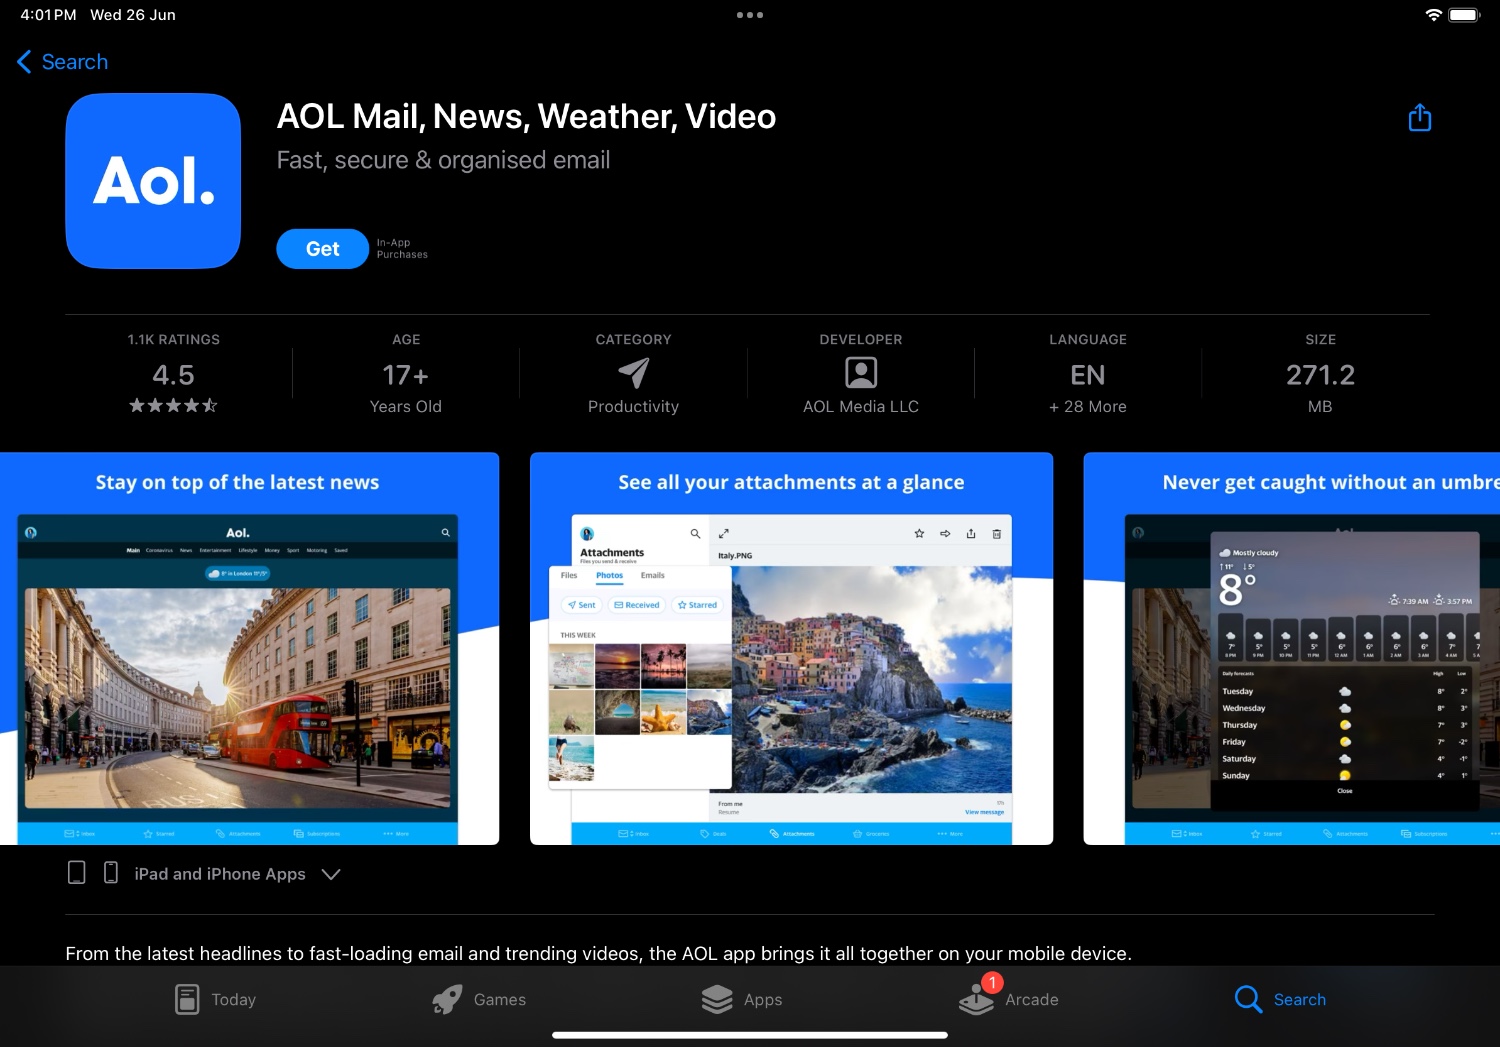Open the Arcade tab
Viewport: 1500px width, 1047px height.
pos(1009,999)
